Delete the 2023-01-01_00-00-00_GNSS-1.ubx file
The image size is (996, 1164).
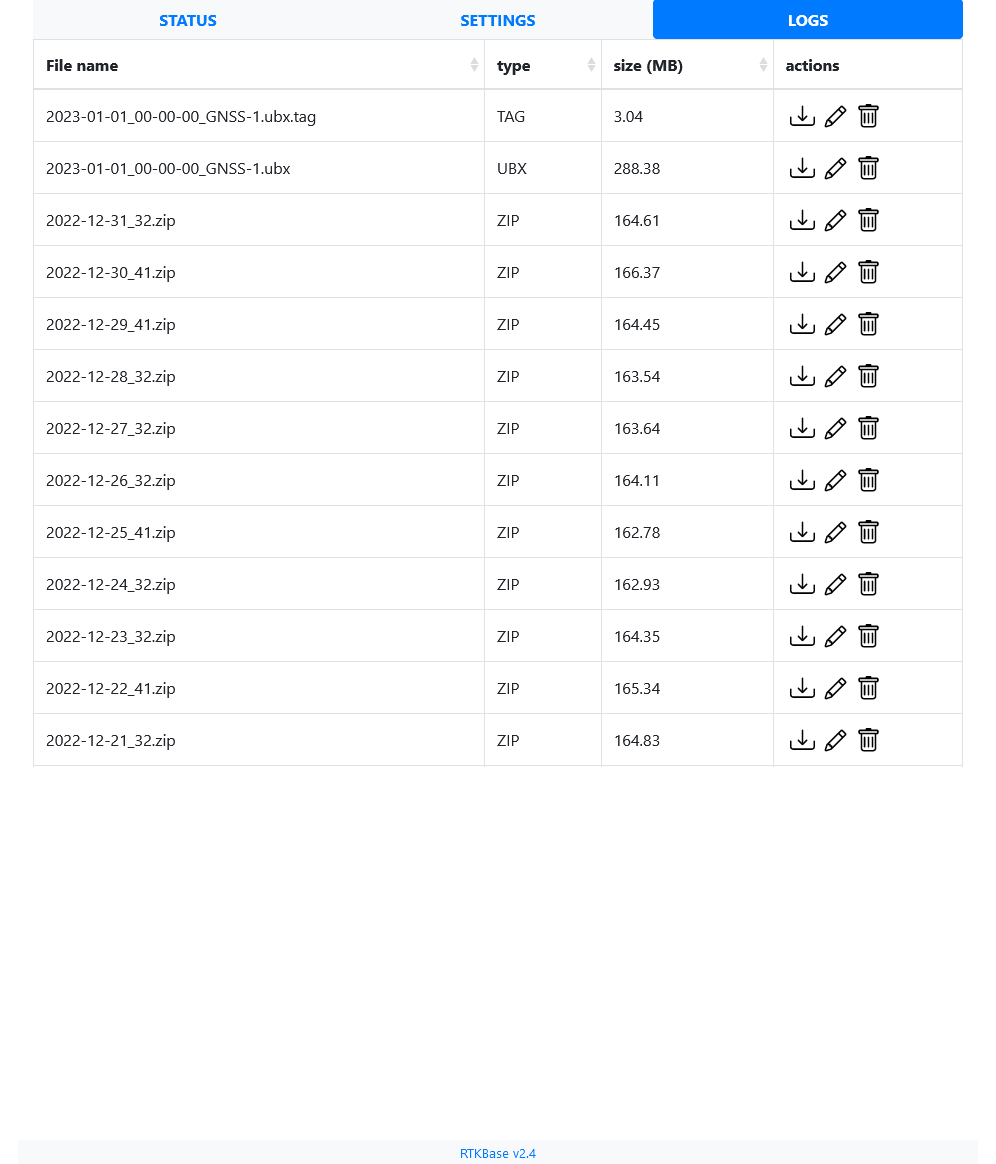[x=868, y=169]
